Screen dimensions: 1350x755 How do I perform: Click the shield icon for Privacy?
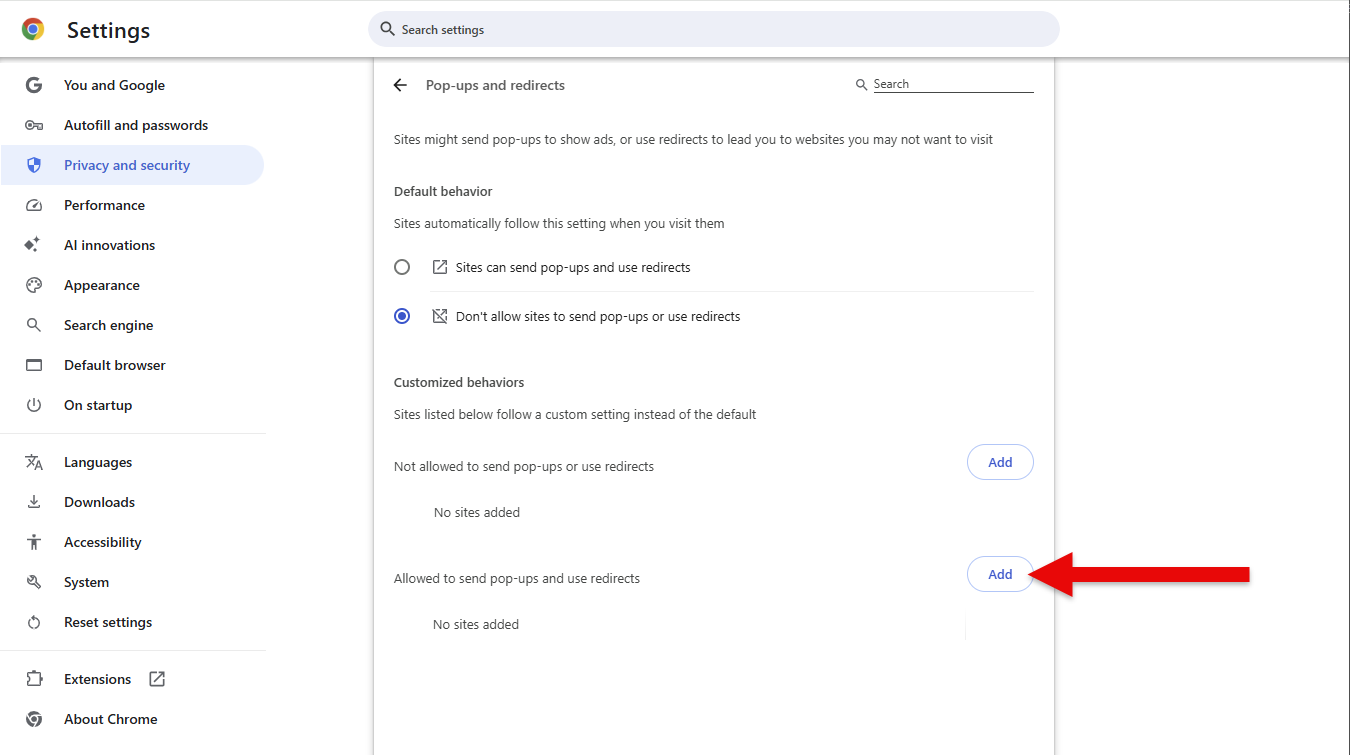(x=34, y=165)
